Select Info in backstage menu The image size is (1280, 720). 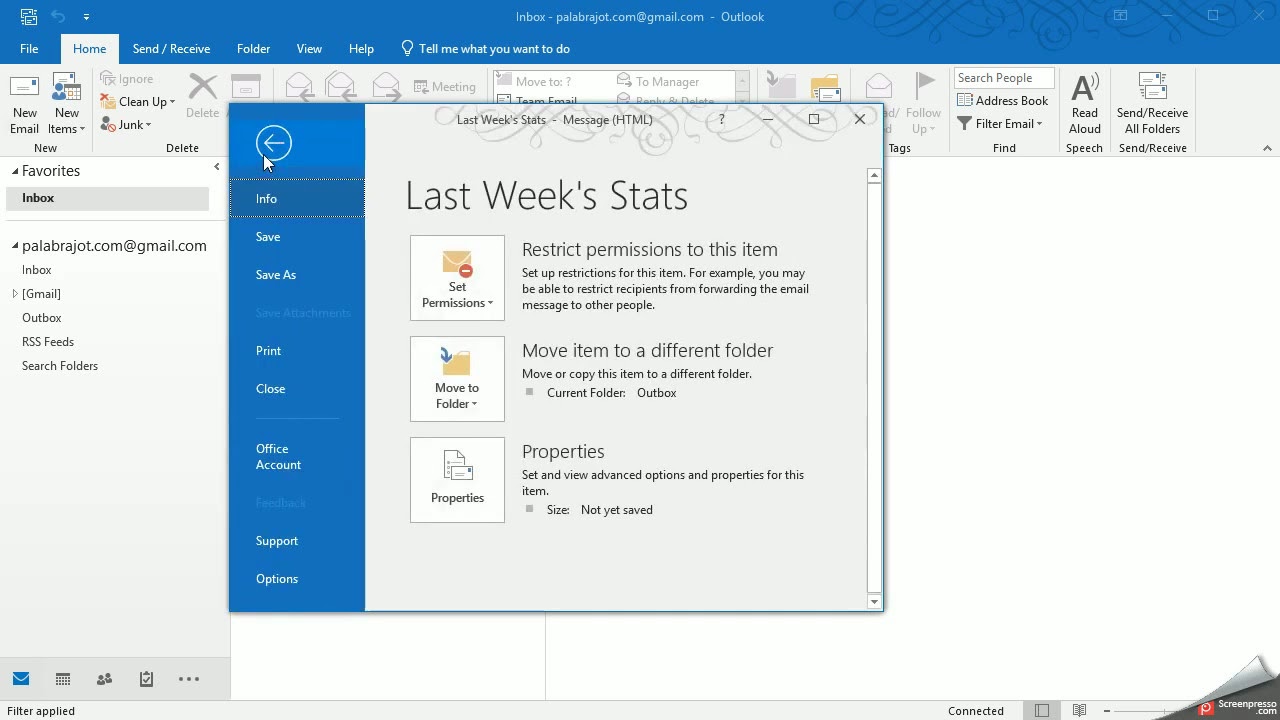coord(297,198)
